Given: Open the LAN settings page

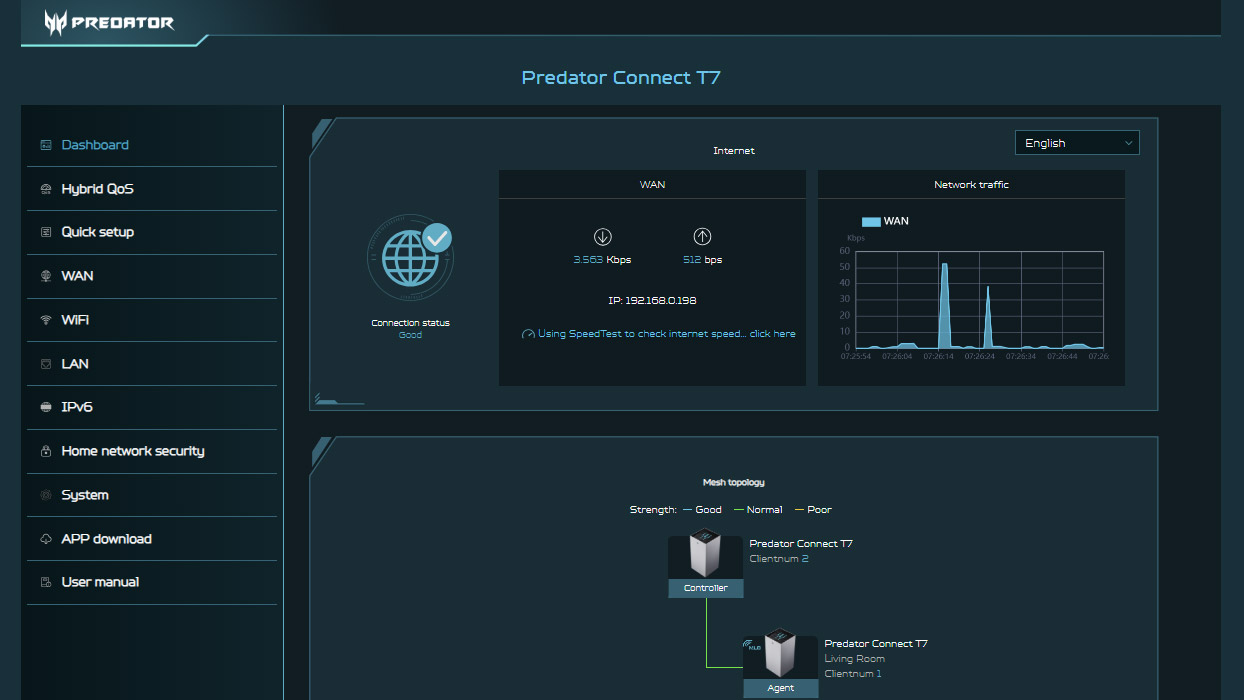Looking at the screenshot, I should 75,364.
